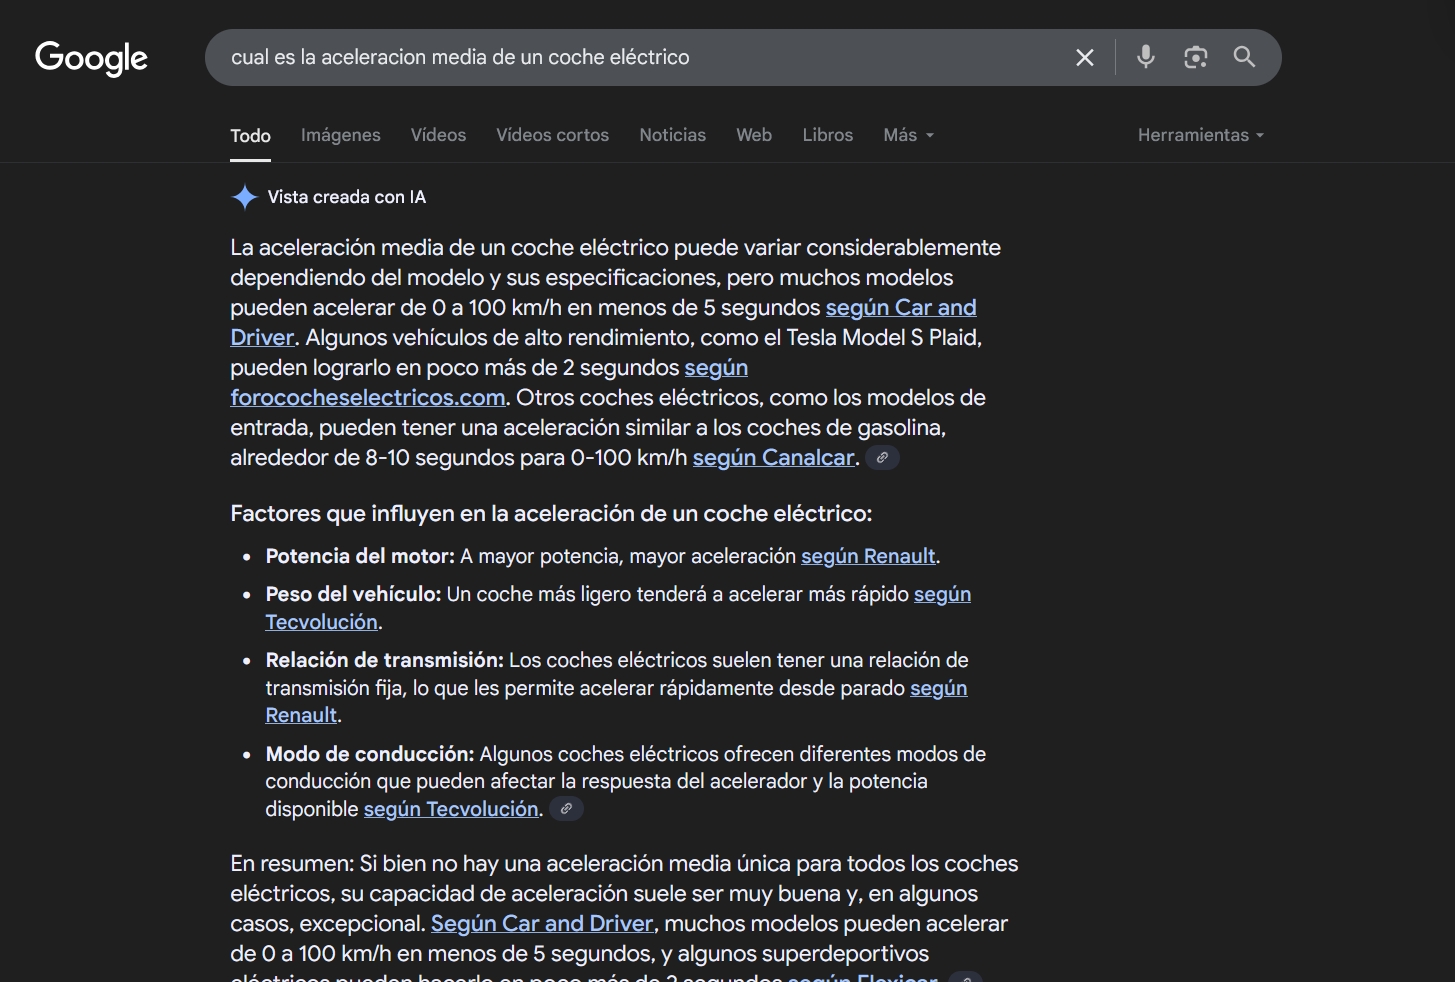Open source link chip after Canalcar paragraph

882,458
